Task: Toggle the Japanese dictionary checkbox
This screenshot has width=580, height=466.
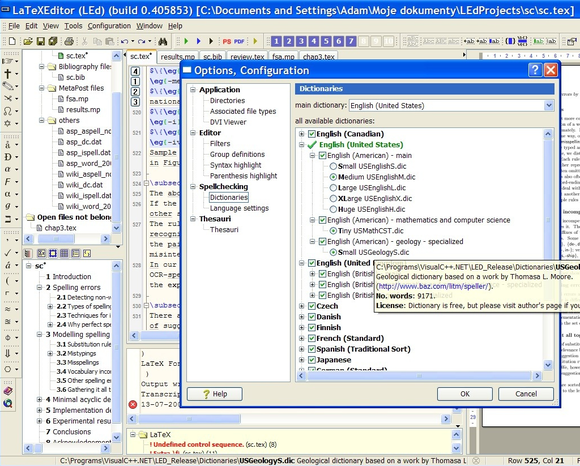Action: click(311, 360)
